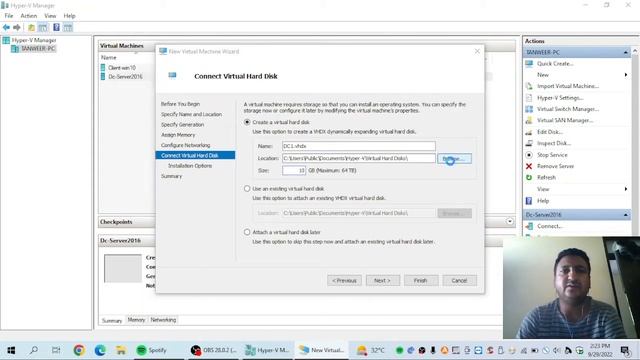This screenshot has height=360, width=640.
Task: Open the File menu
Action: pos(9,16)
